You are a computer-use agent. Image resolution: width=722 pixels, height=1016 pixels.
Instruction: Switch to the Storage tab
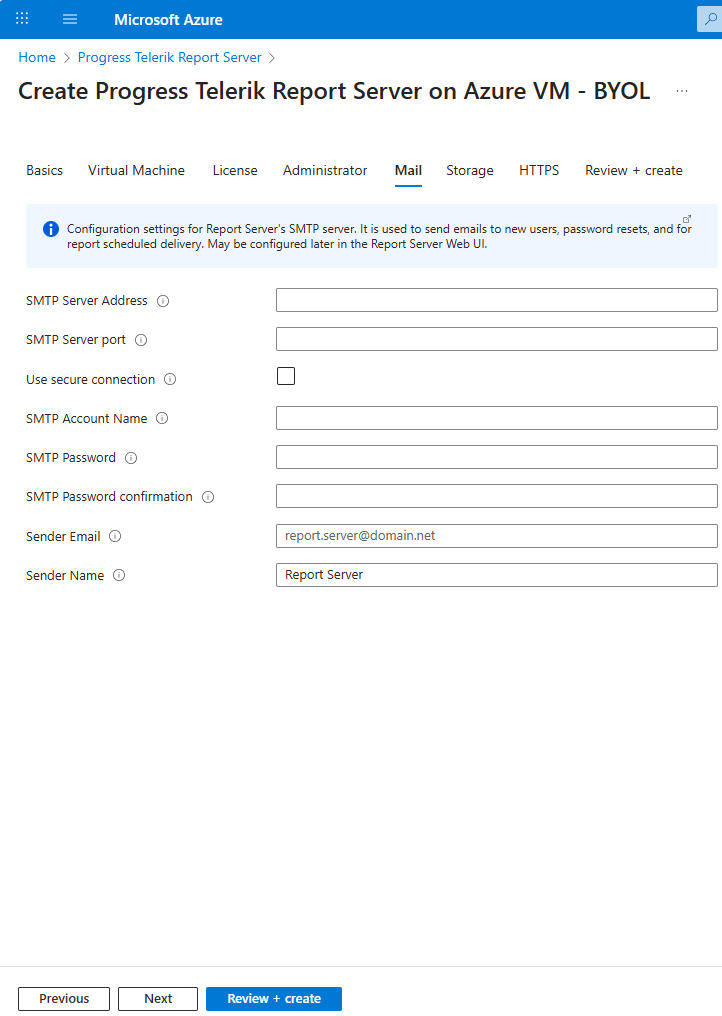[x=470, y=170]
